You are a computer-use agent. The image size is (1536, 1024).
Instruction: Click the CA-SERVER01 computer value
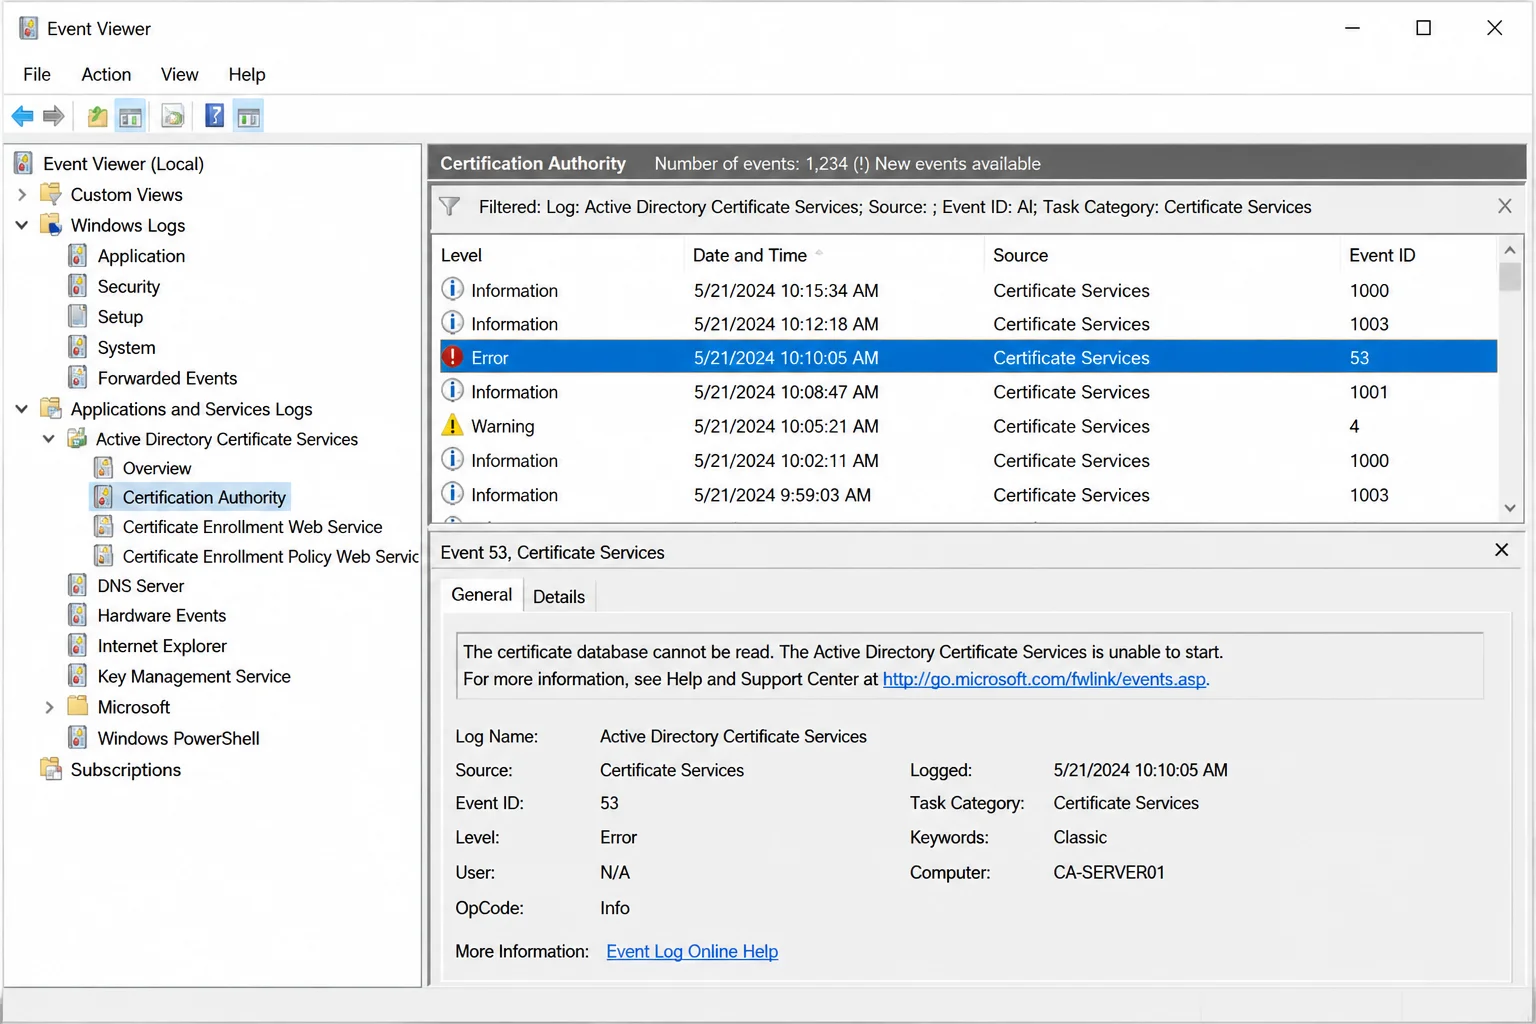(x=1108, y=872)
